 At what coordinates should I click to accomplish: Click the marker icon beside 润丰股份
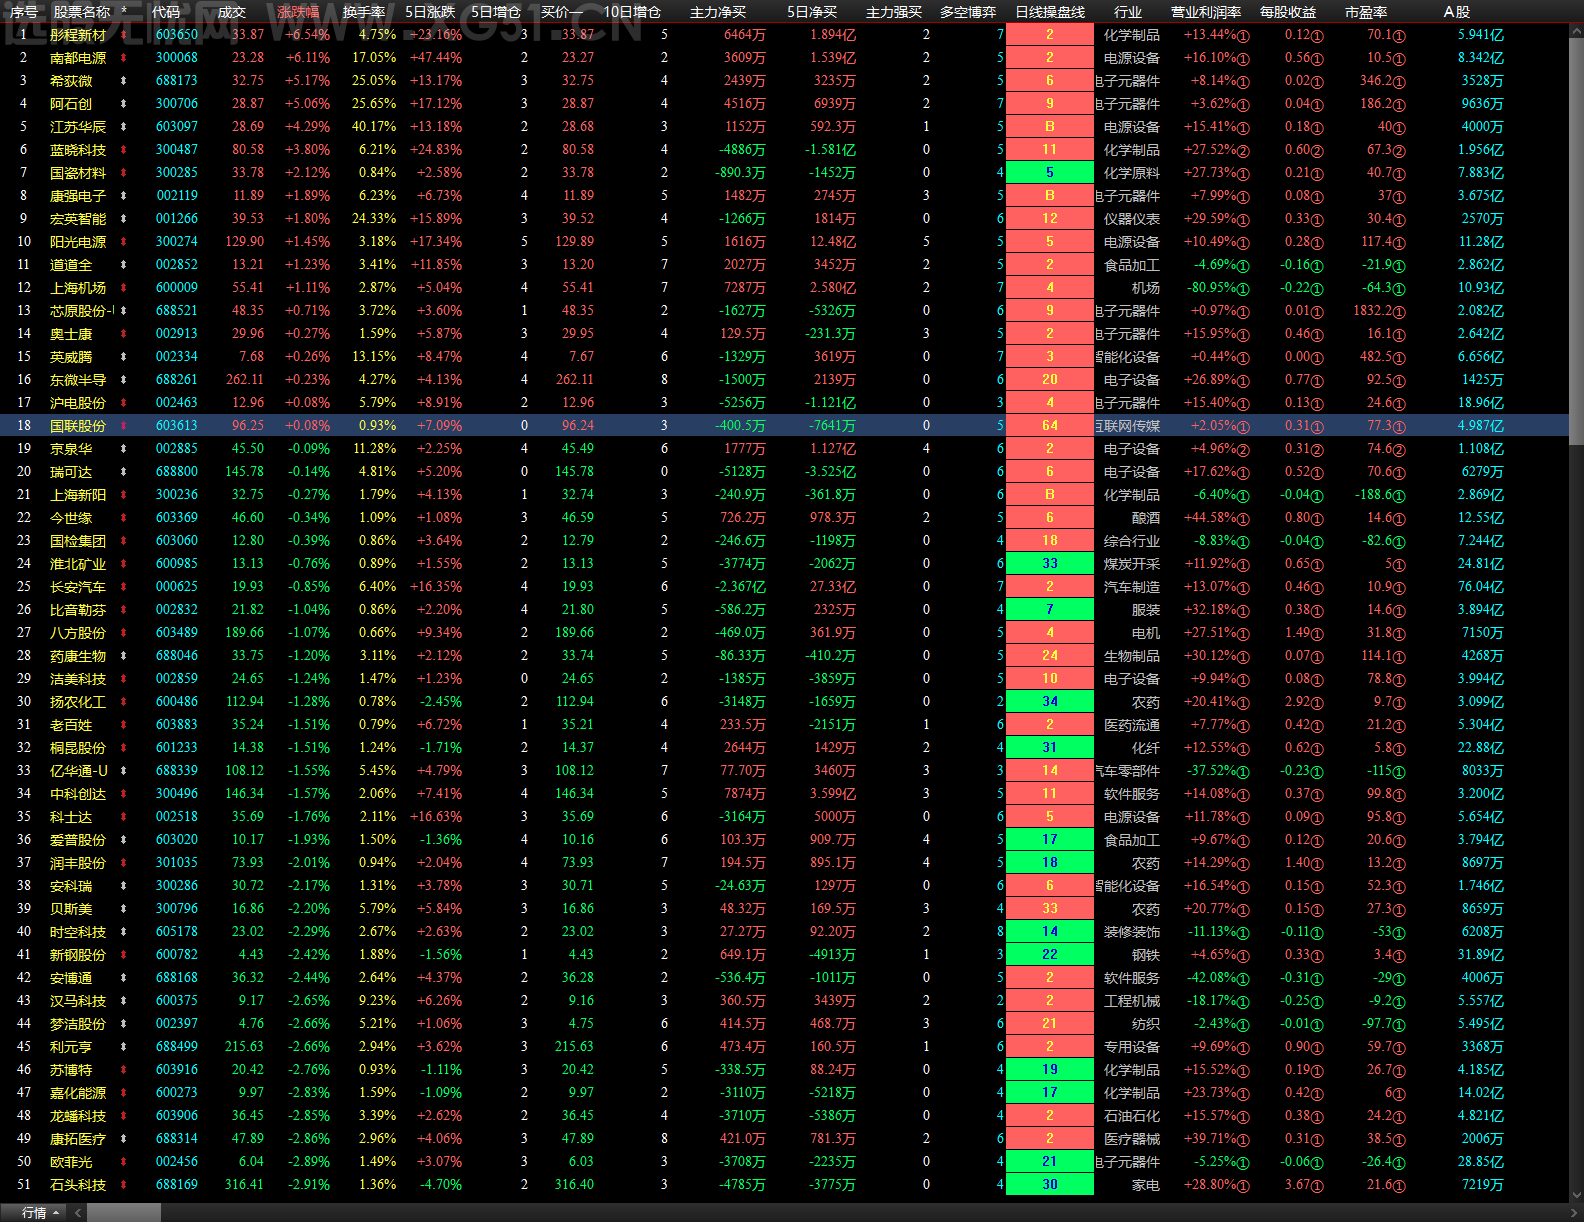click(x=124, y=863)
